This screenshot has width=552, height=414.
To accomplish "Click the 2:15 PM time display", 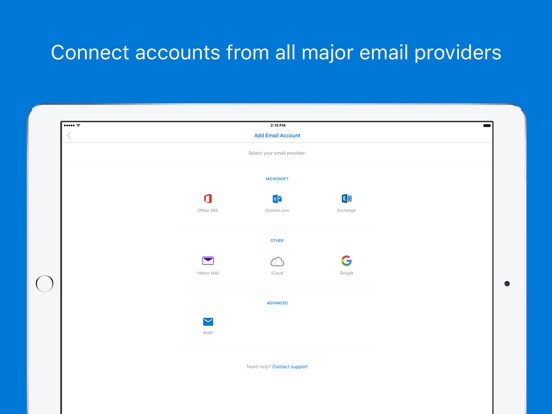I will [278, 125].
